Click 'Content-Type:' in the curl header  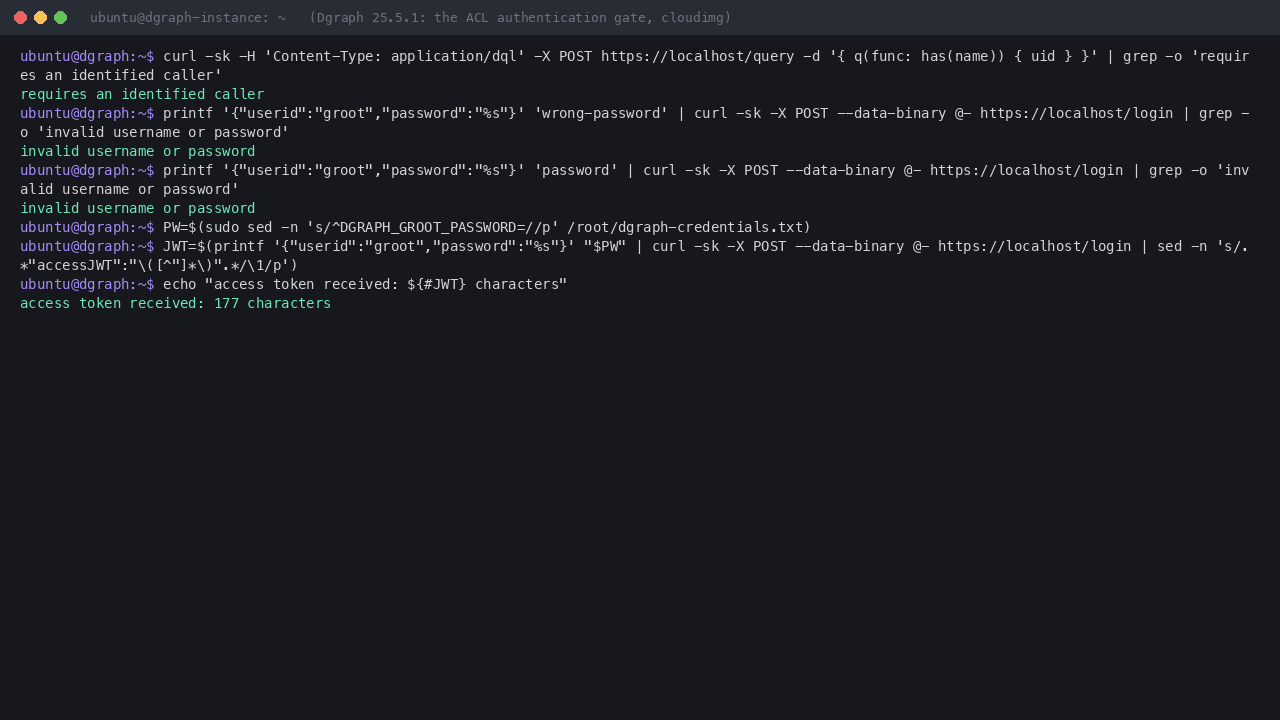(327, 56)
